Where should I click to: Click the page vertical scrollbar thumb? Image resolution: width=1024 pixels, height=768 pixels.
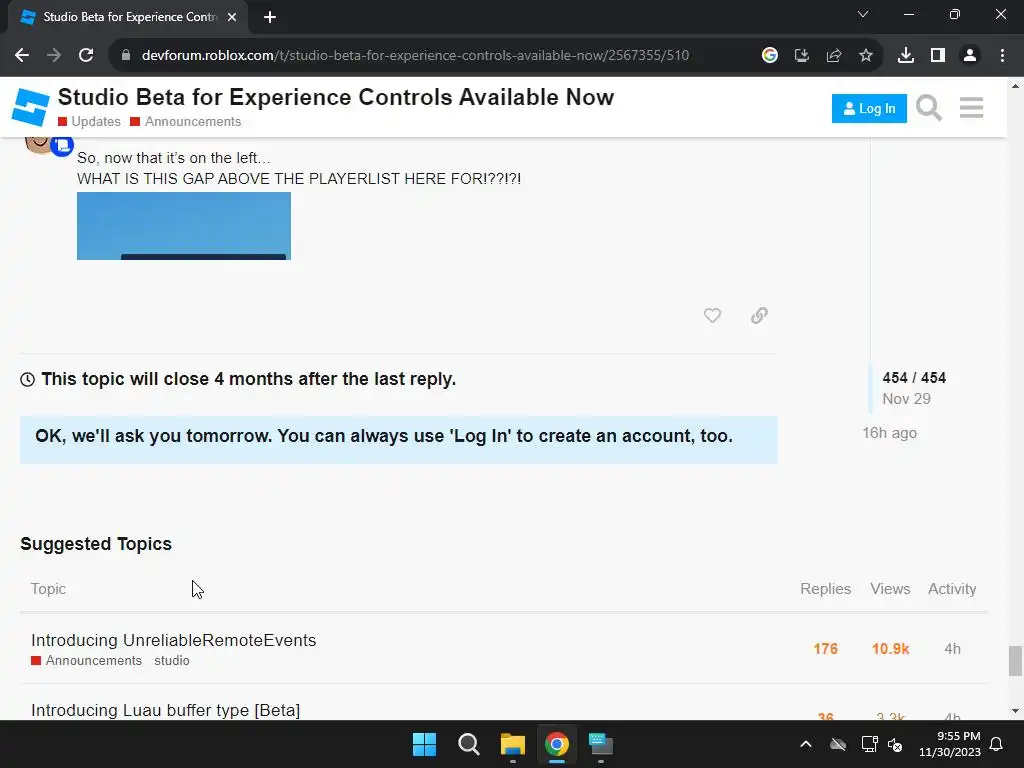(x=1015, y=661)
